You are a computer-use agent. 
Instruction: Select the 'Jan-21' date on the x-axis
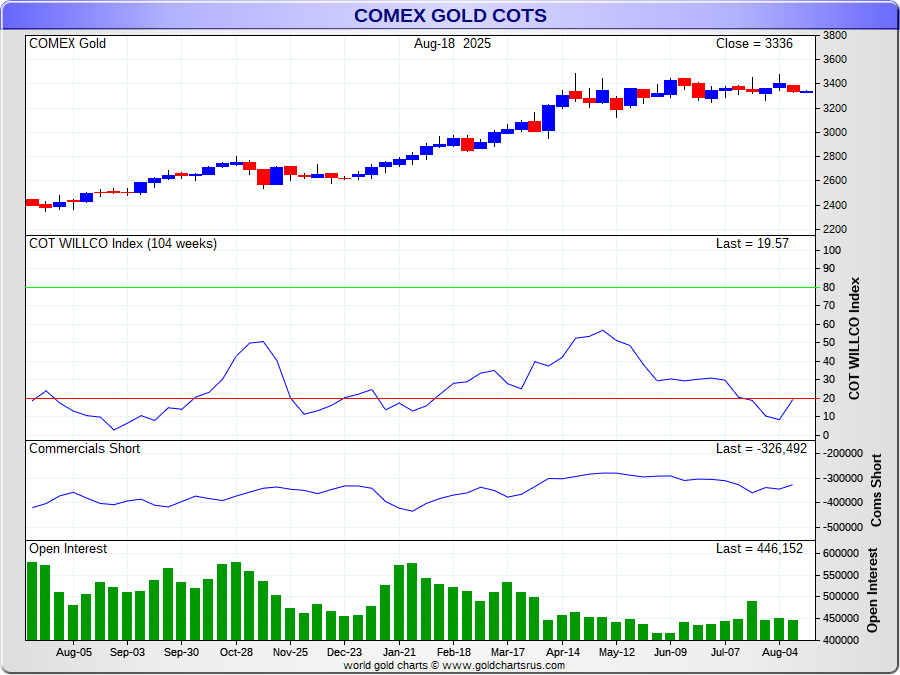[398, 651]
